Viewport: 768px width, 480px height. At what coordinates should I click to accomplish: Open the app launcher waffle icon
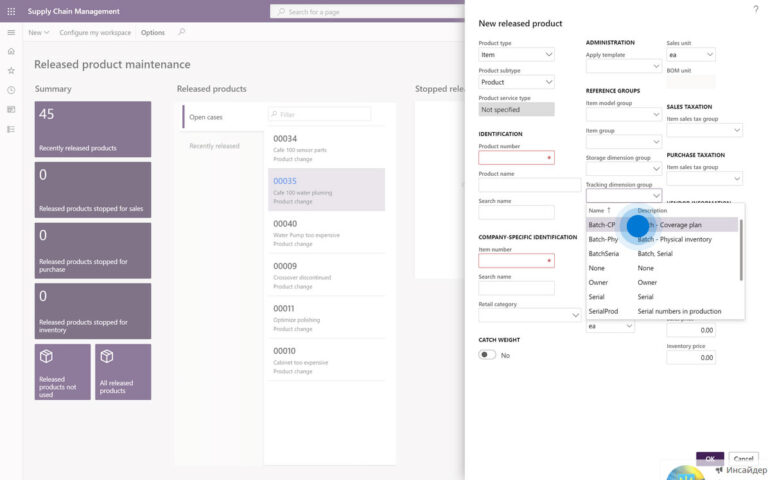(x=11, y=11)
